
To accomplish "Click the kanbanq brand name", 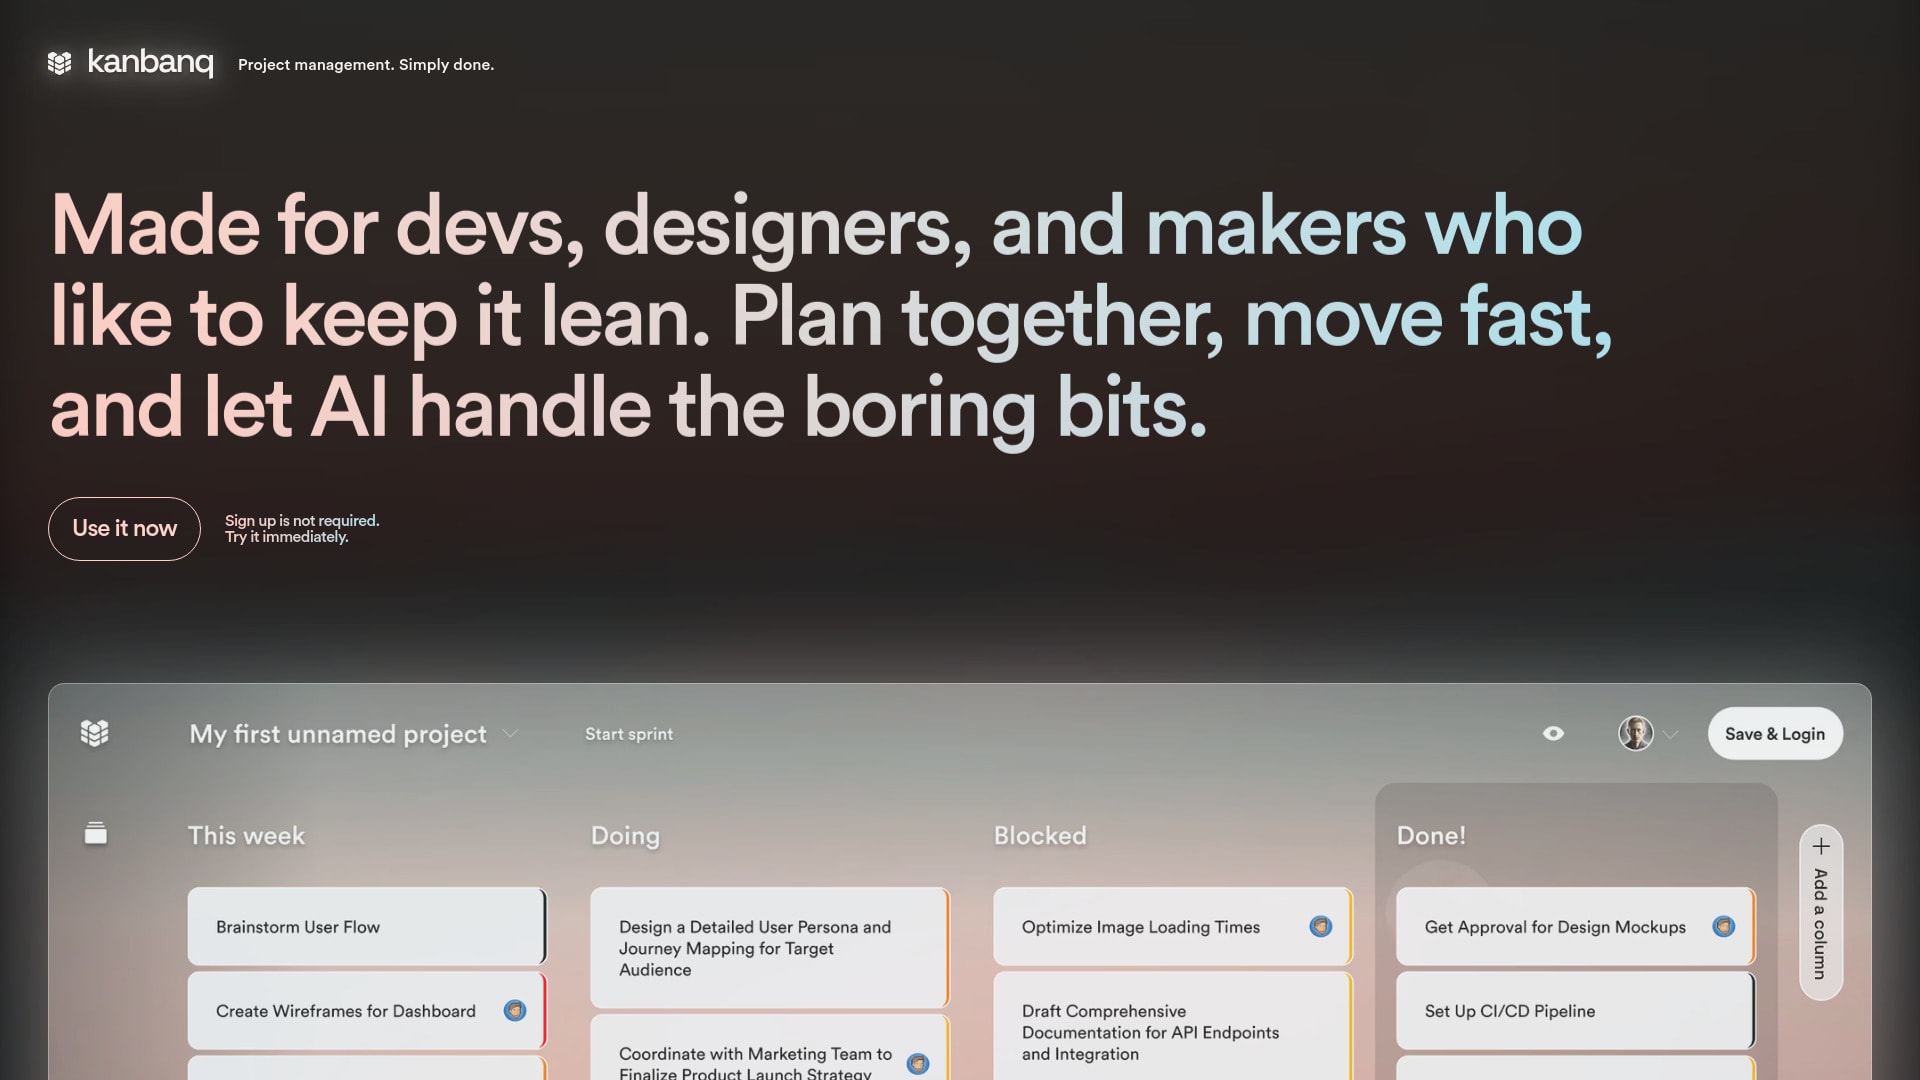I will pos(150,62).
